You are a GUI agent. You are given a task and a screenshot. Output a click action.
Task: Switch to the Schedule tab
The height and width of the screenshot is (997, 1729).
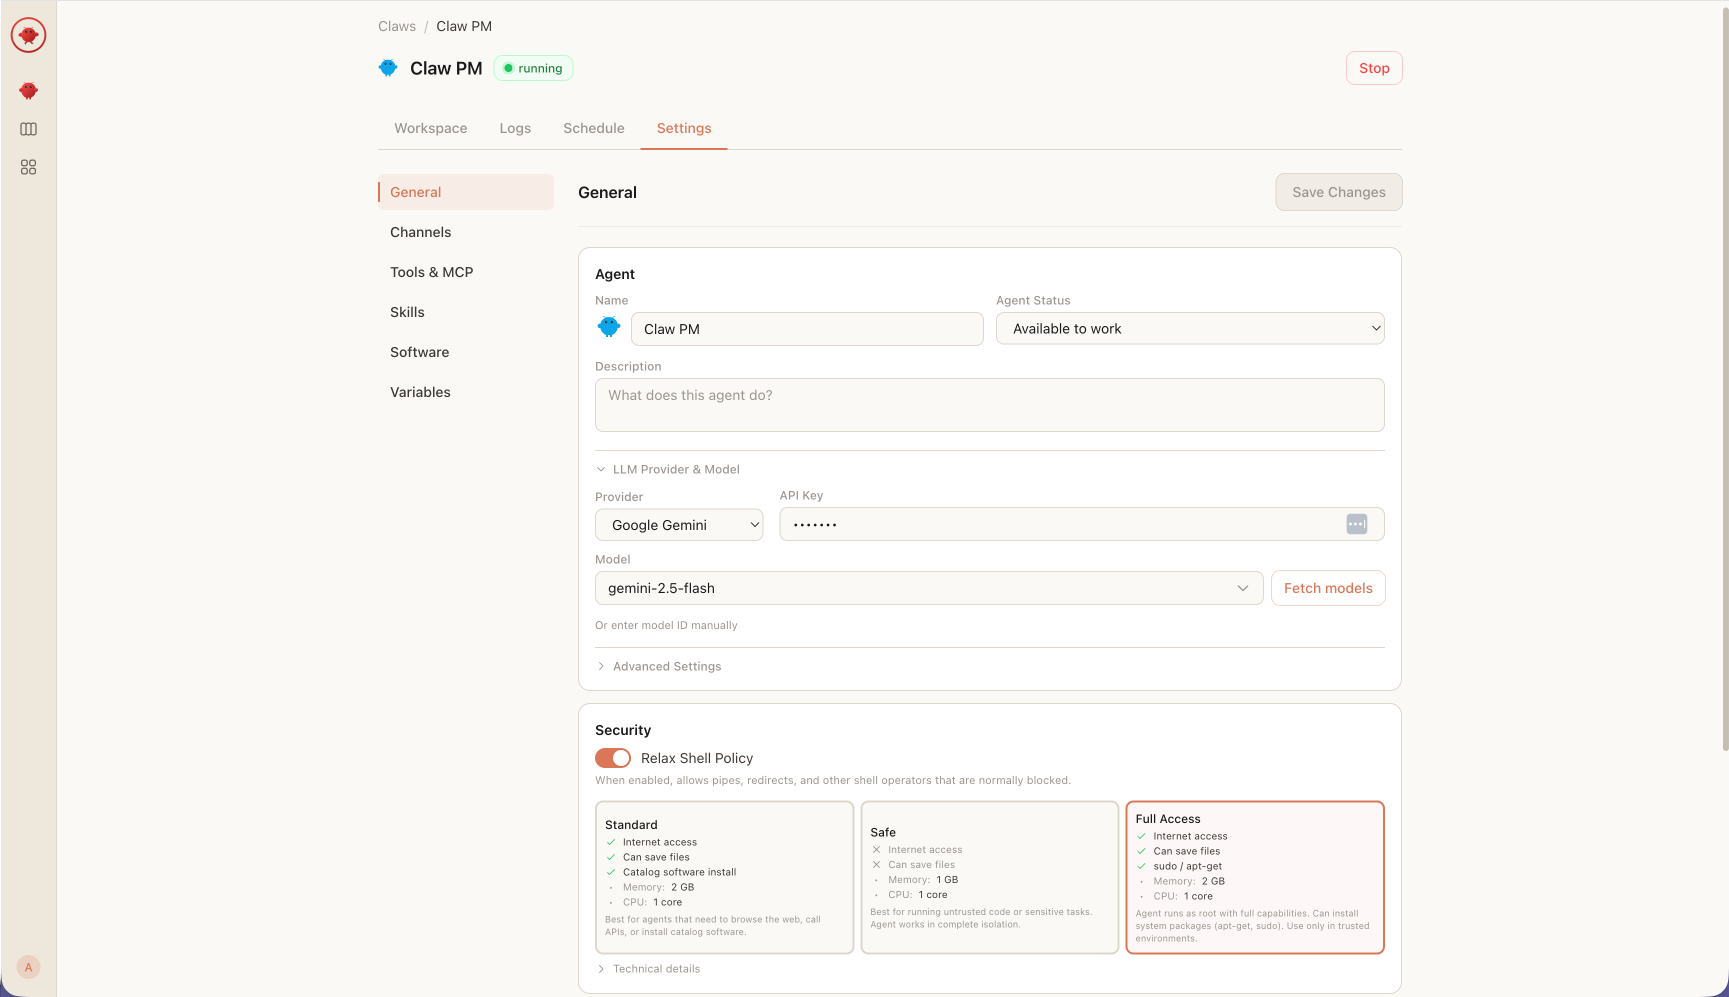(x=594, y=128)
